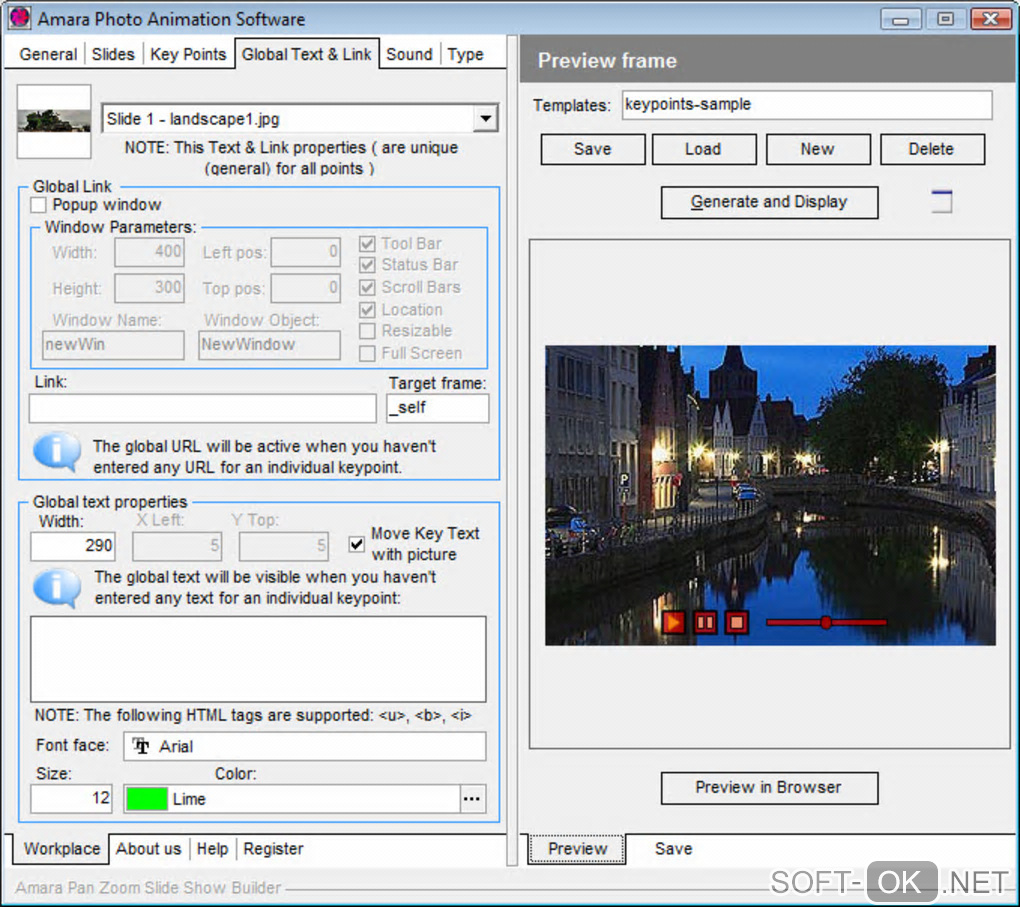
Task: Enable the Popup window checkbox
Action: click(38, 205)
